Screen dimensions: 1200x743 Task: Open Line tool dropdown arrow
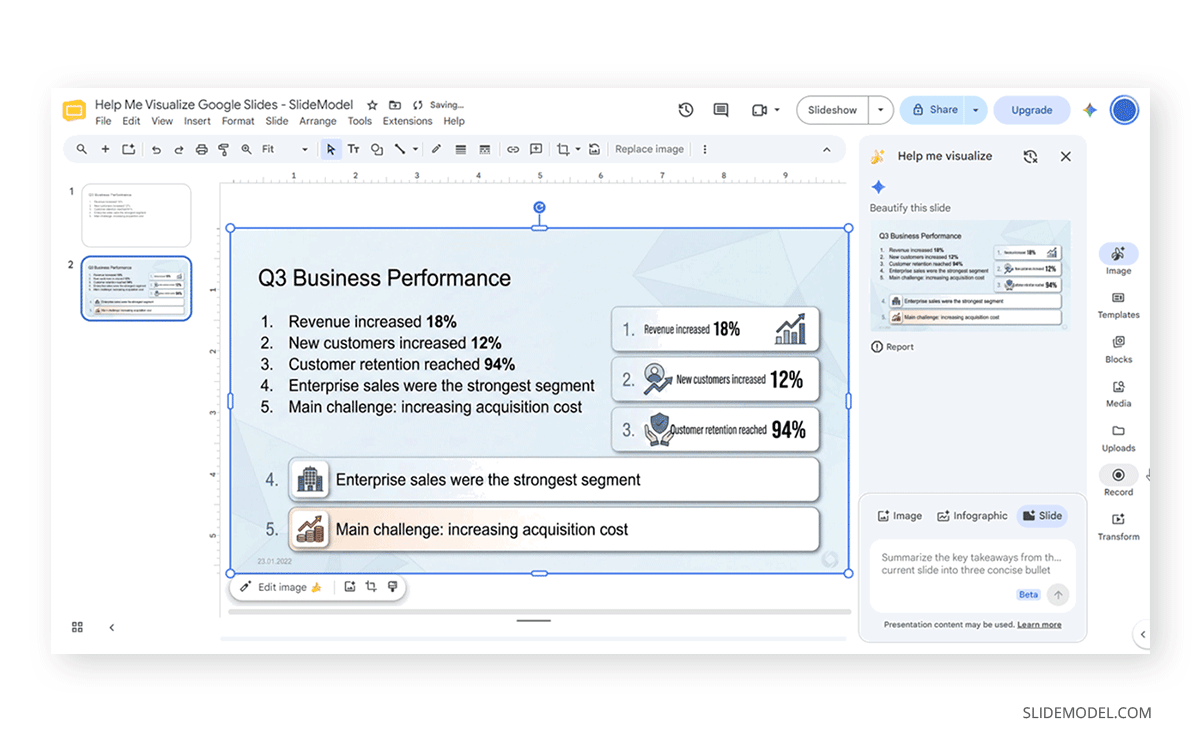point(415,149)
